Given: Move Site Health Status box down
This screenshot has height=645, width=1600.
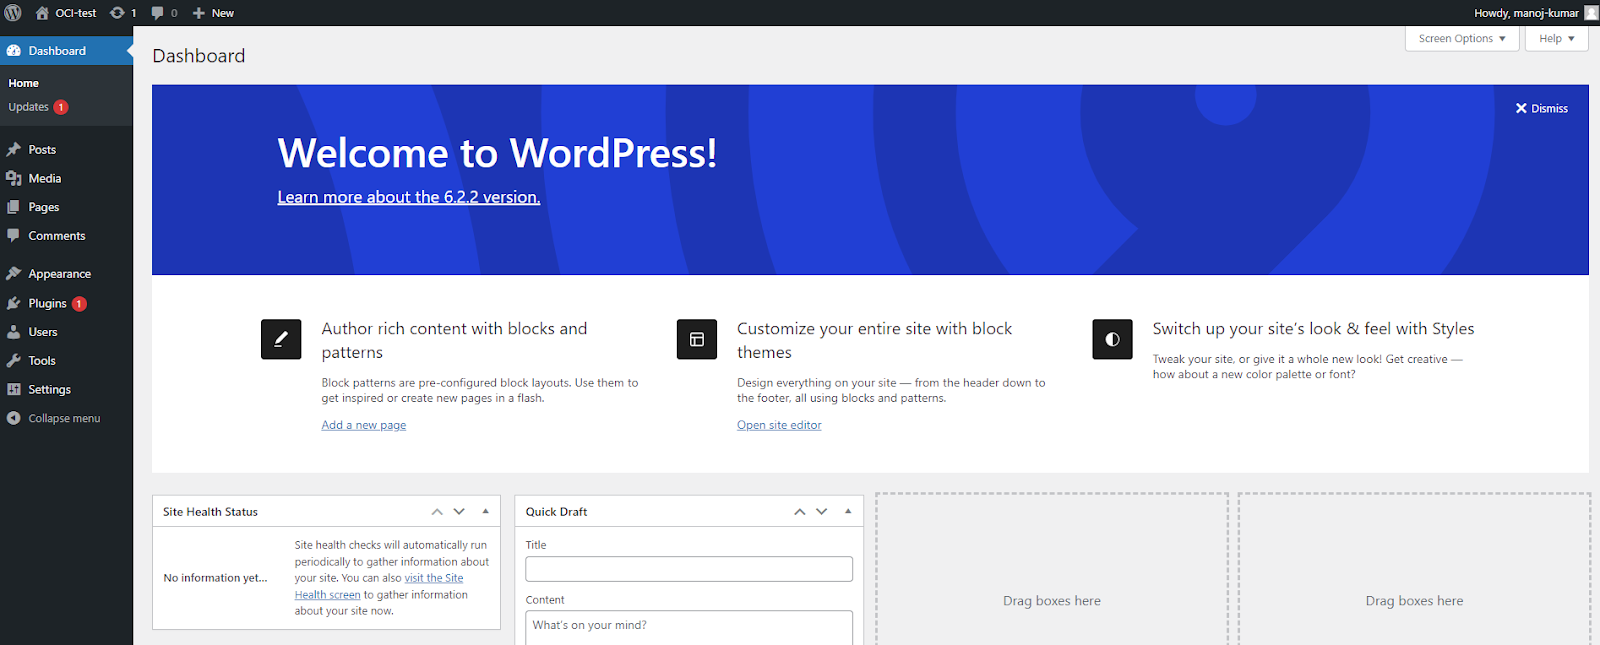Looking at the screenshot, I should point(459,512).
